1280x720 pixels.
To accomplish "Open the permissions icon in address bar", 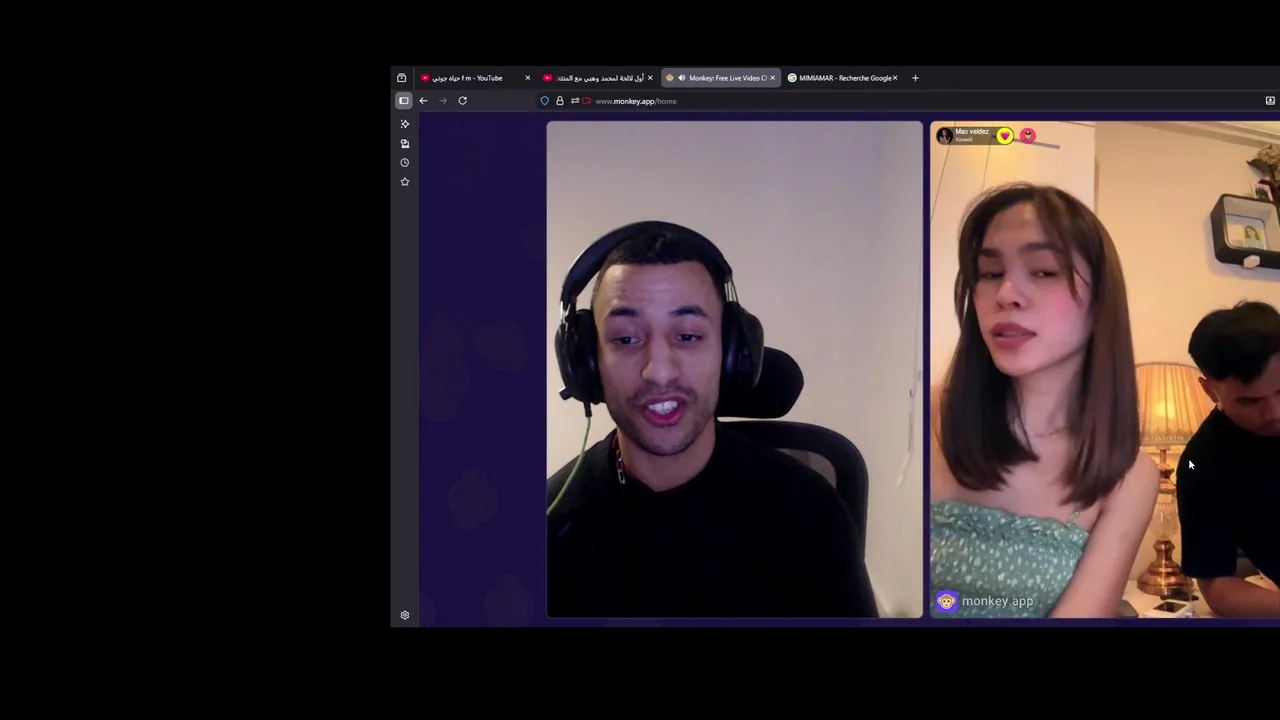I will coord(575,101).
